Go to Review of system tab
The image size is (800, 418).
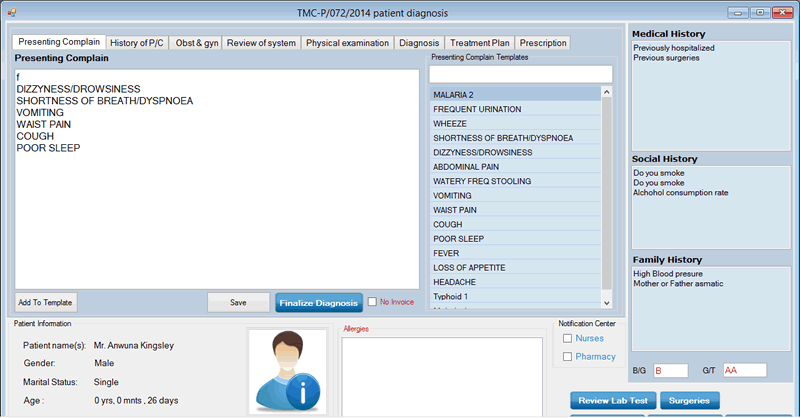[x=261, y=43]
